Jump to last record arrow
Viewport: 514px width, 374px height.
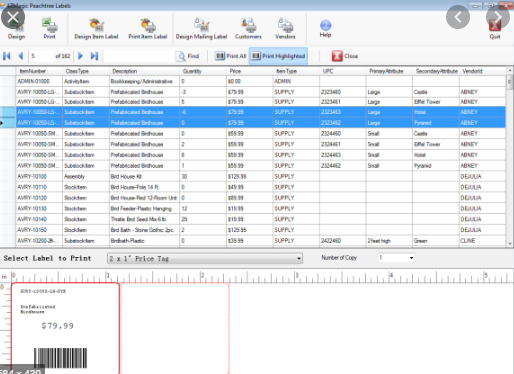tap(94, 56)
